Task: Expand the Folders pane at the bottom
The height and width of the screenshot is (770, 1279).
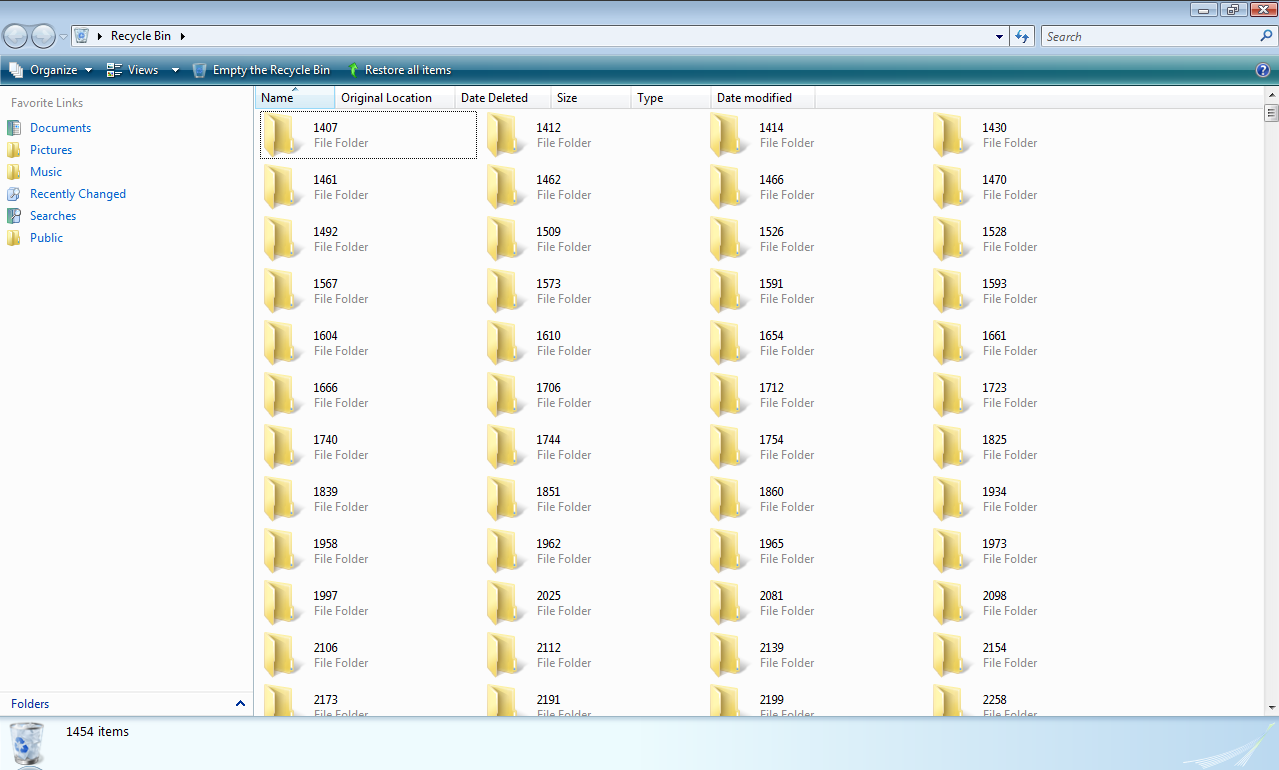Action: coord(239,703)
